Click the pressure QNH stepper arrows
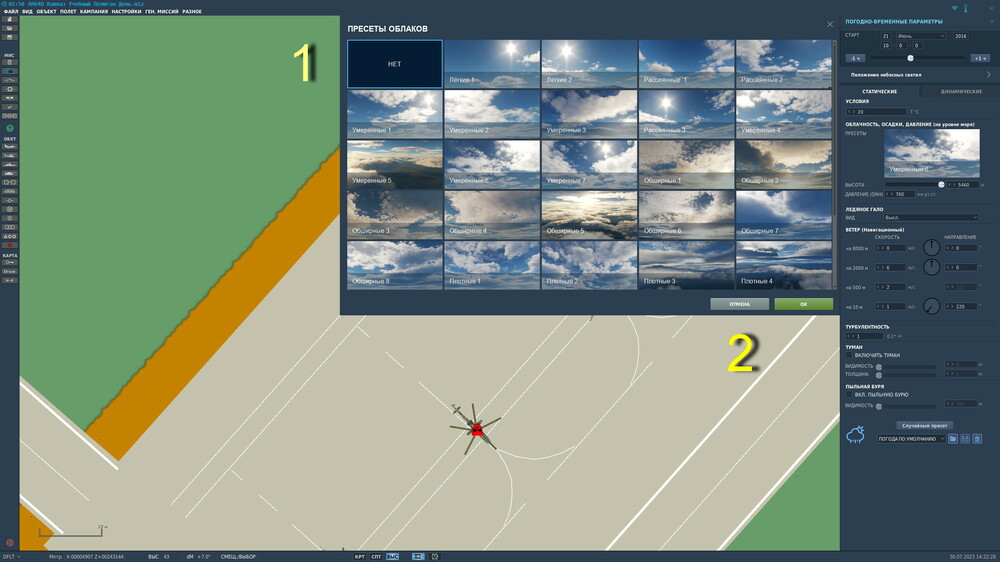The height and width of the screenshot is (562, 1000). click(889, 194)
